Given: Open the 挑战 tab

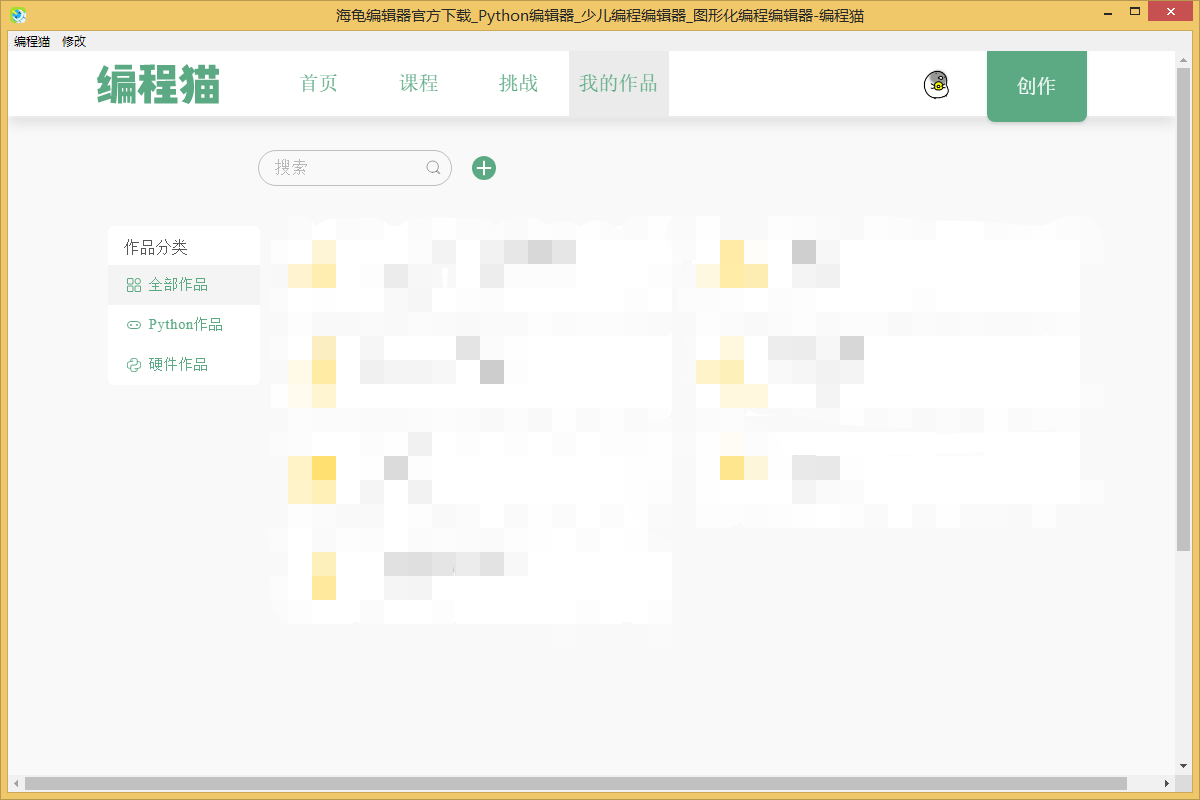Looking at the screenshot, I should pyautogui.click(x=519, y=84).
